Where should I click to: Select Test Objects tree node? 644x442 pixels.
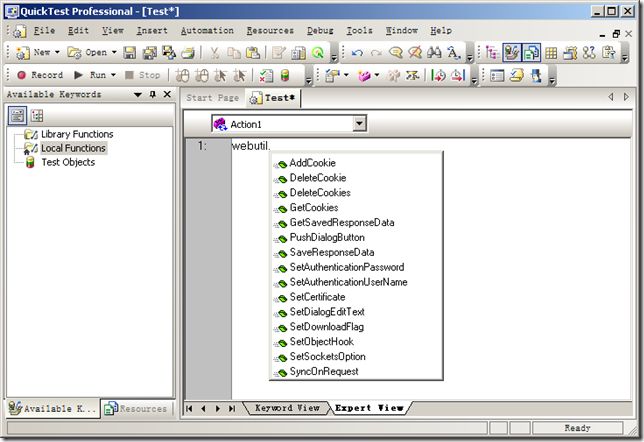(68, 162)
